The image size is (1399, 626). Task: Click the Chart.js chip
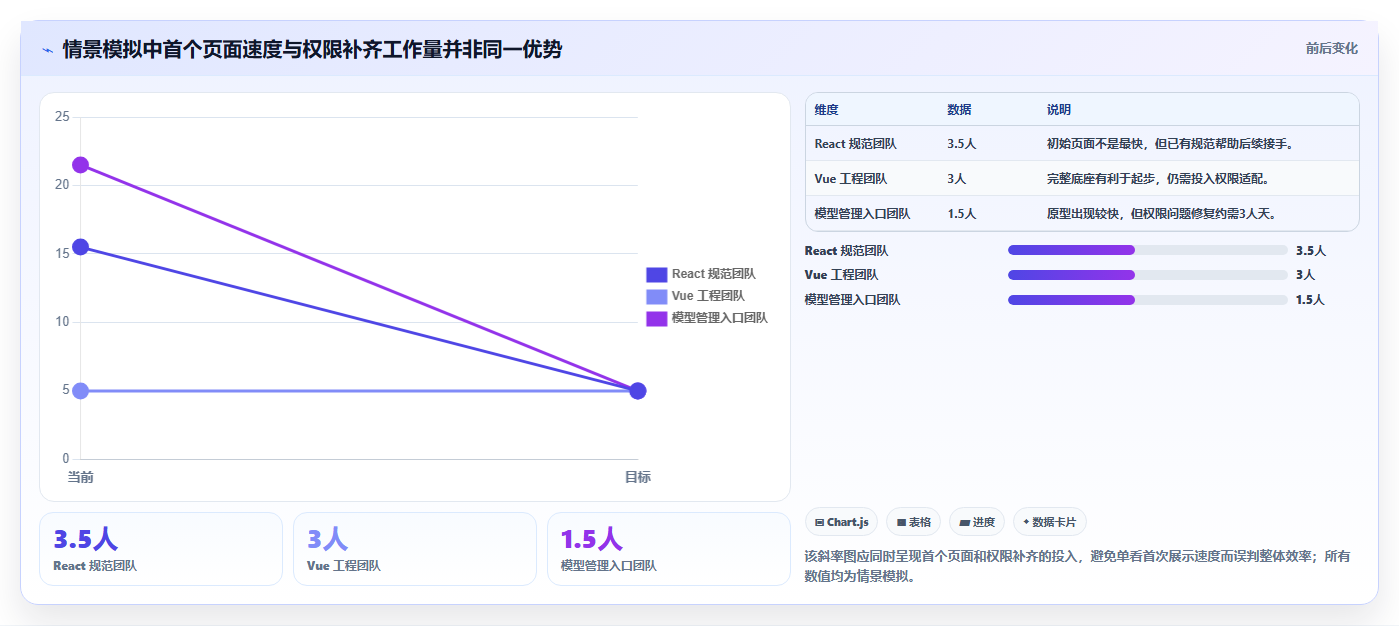[x=841, y=522]
